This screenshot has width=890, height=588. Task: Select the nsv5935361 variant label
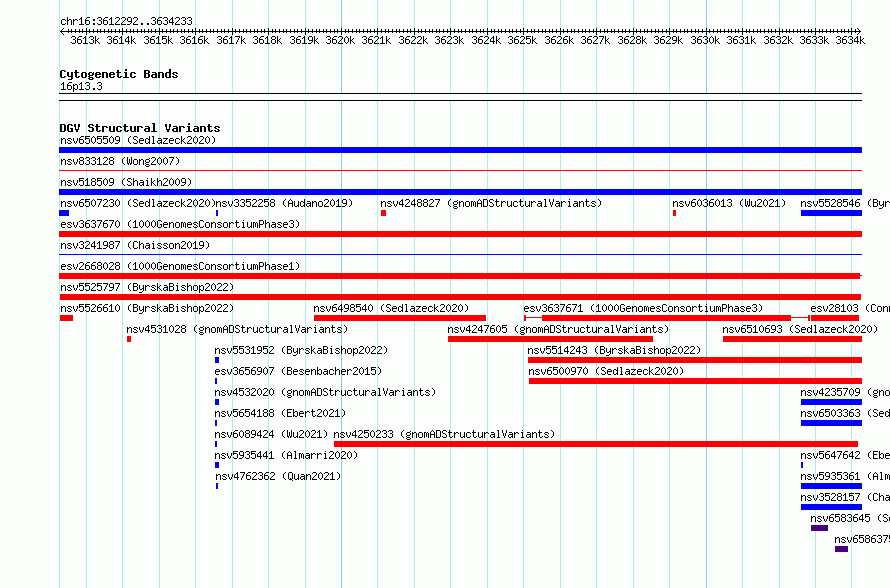[x=845, y=476]
